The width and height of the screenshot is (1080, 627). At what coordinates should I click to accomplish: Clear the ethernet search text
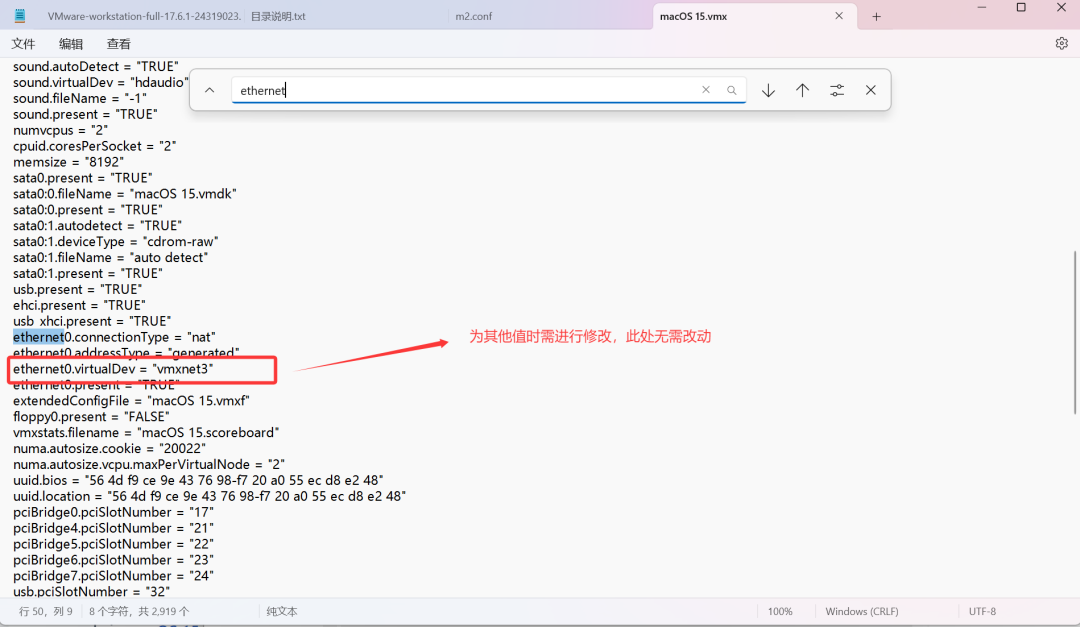[706, 90]
